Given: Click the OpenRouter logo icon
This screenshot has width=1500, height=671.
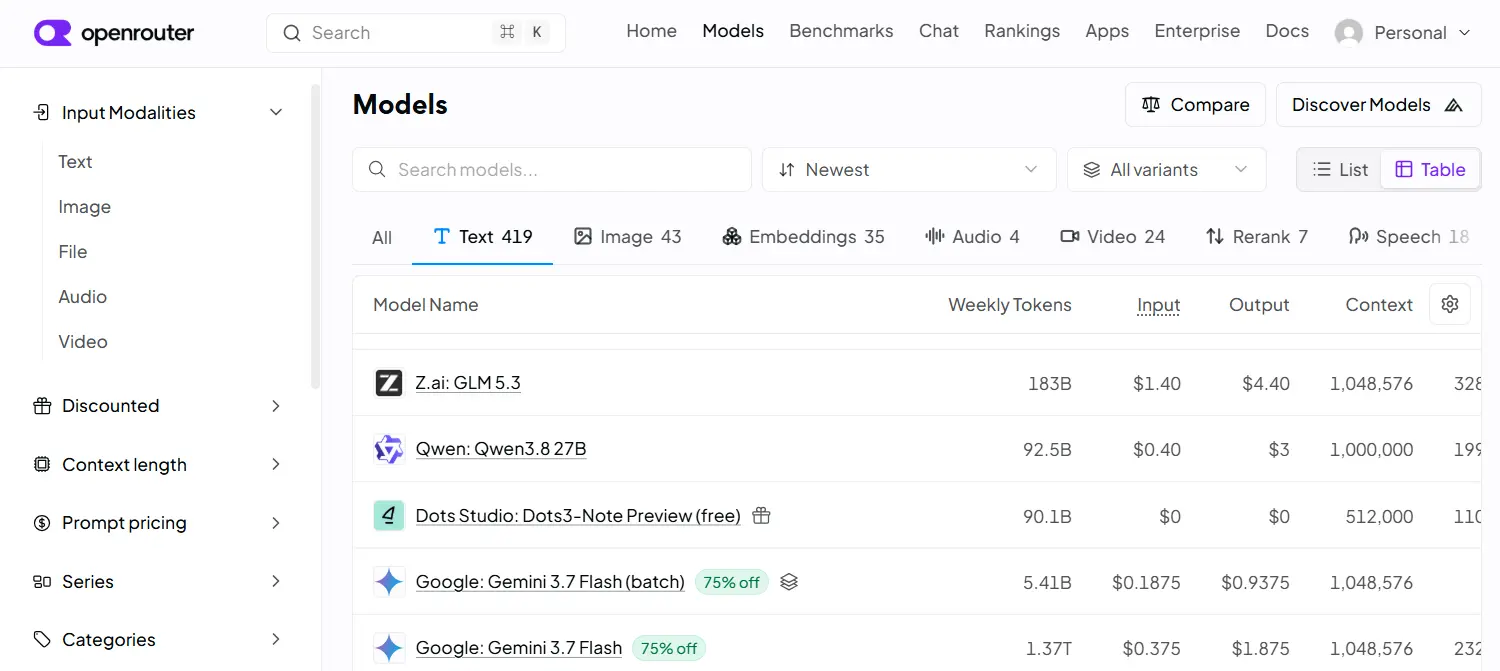Looking at the screenshot, I should point(52,33).
